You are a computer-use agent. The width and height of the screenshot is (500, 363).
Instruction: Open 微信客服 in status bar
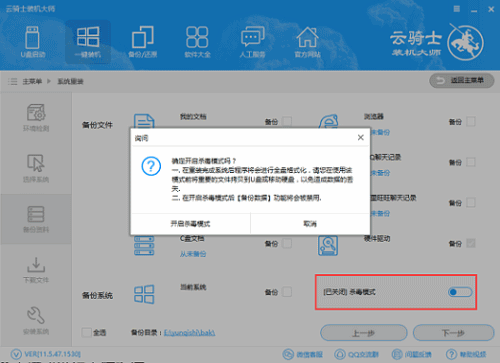[x=303, y=354]
